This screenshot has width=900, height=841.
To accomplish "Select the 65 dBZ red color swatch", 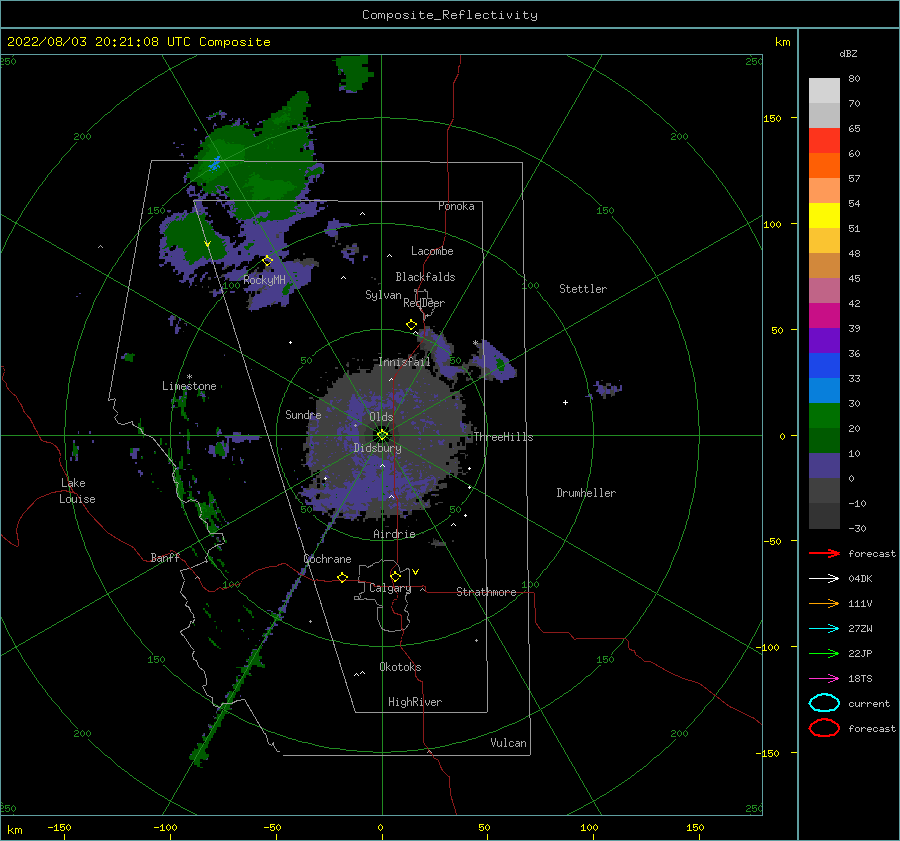I will 824,141.
